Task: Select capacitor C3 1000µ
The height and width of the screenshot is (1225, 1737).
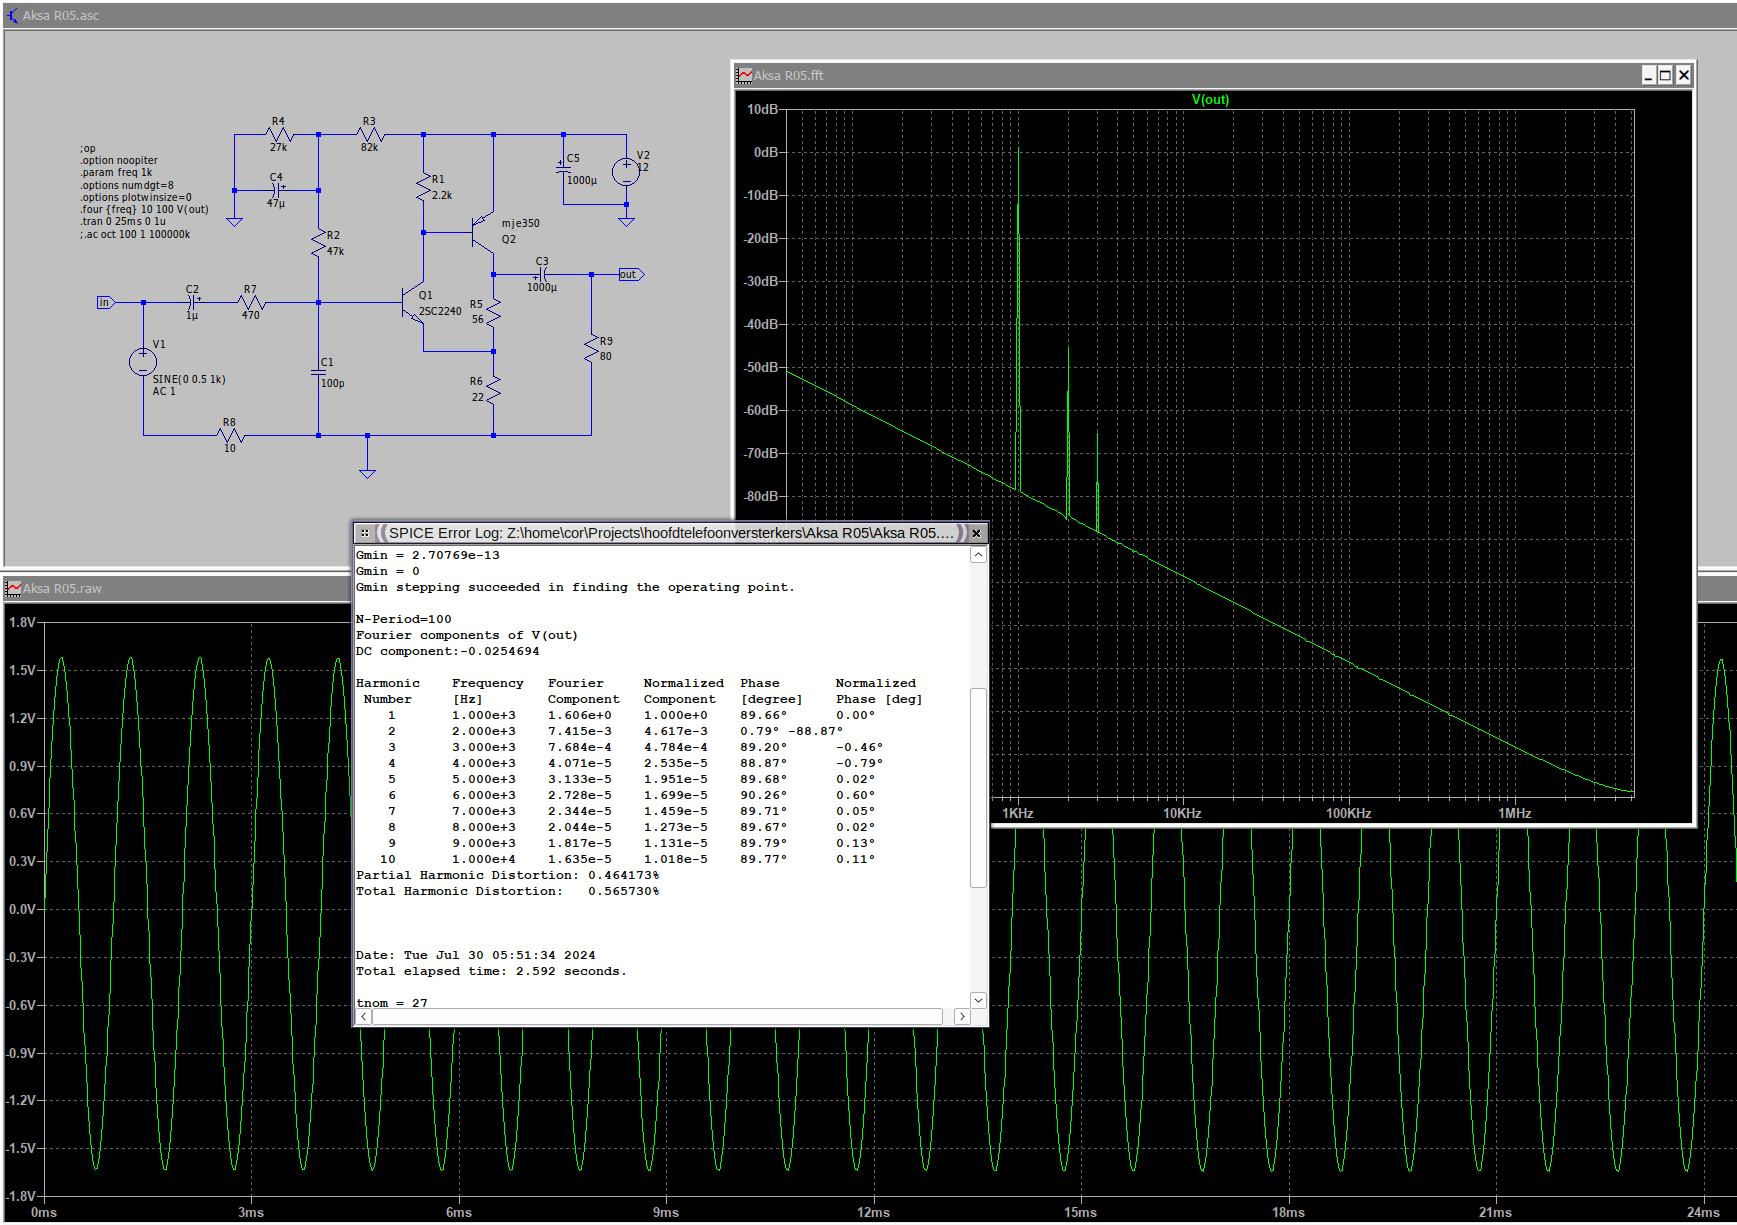Action: [x=542, y=274]
